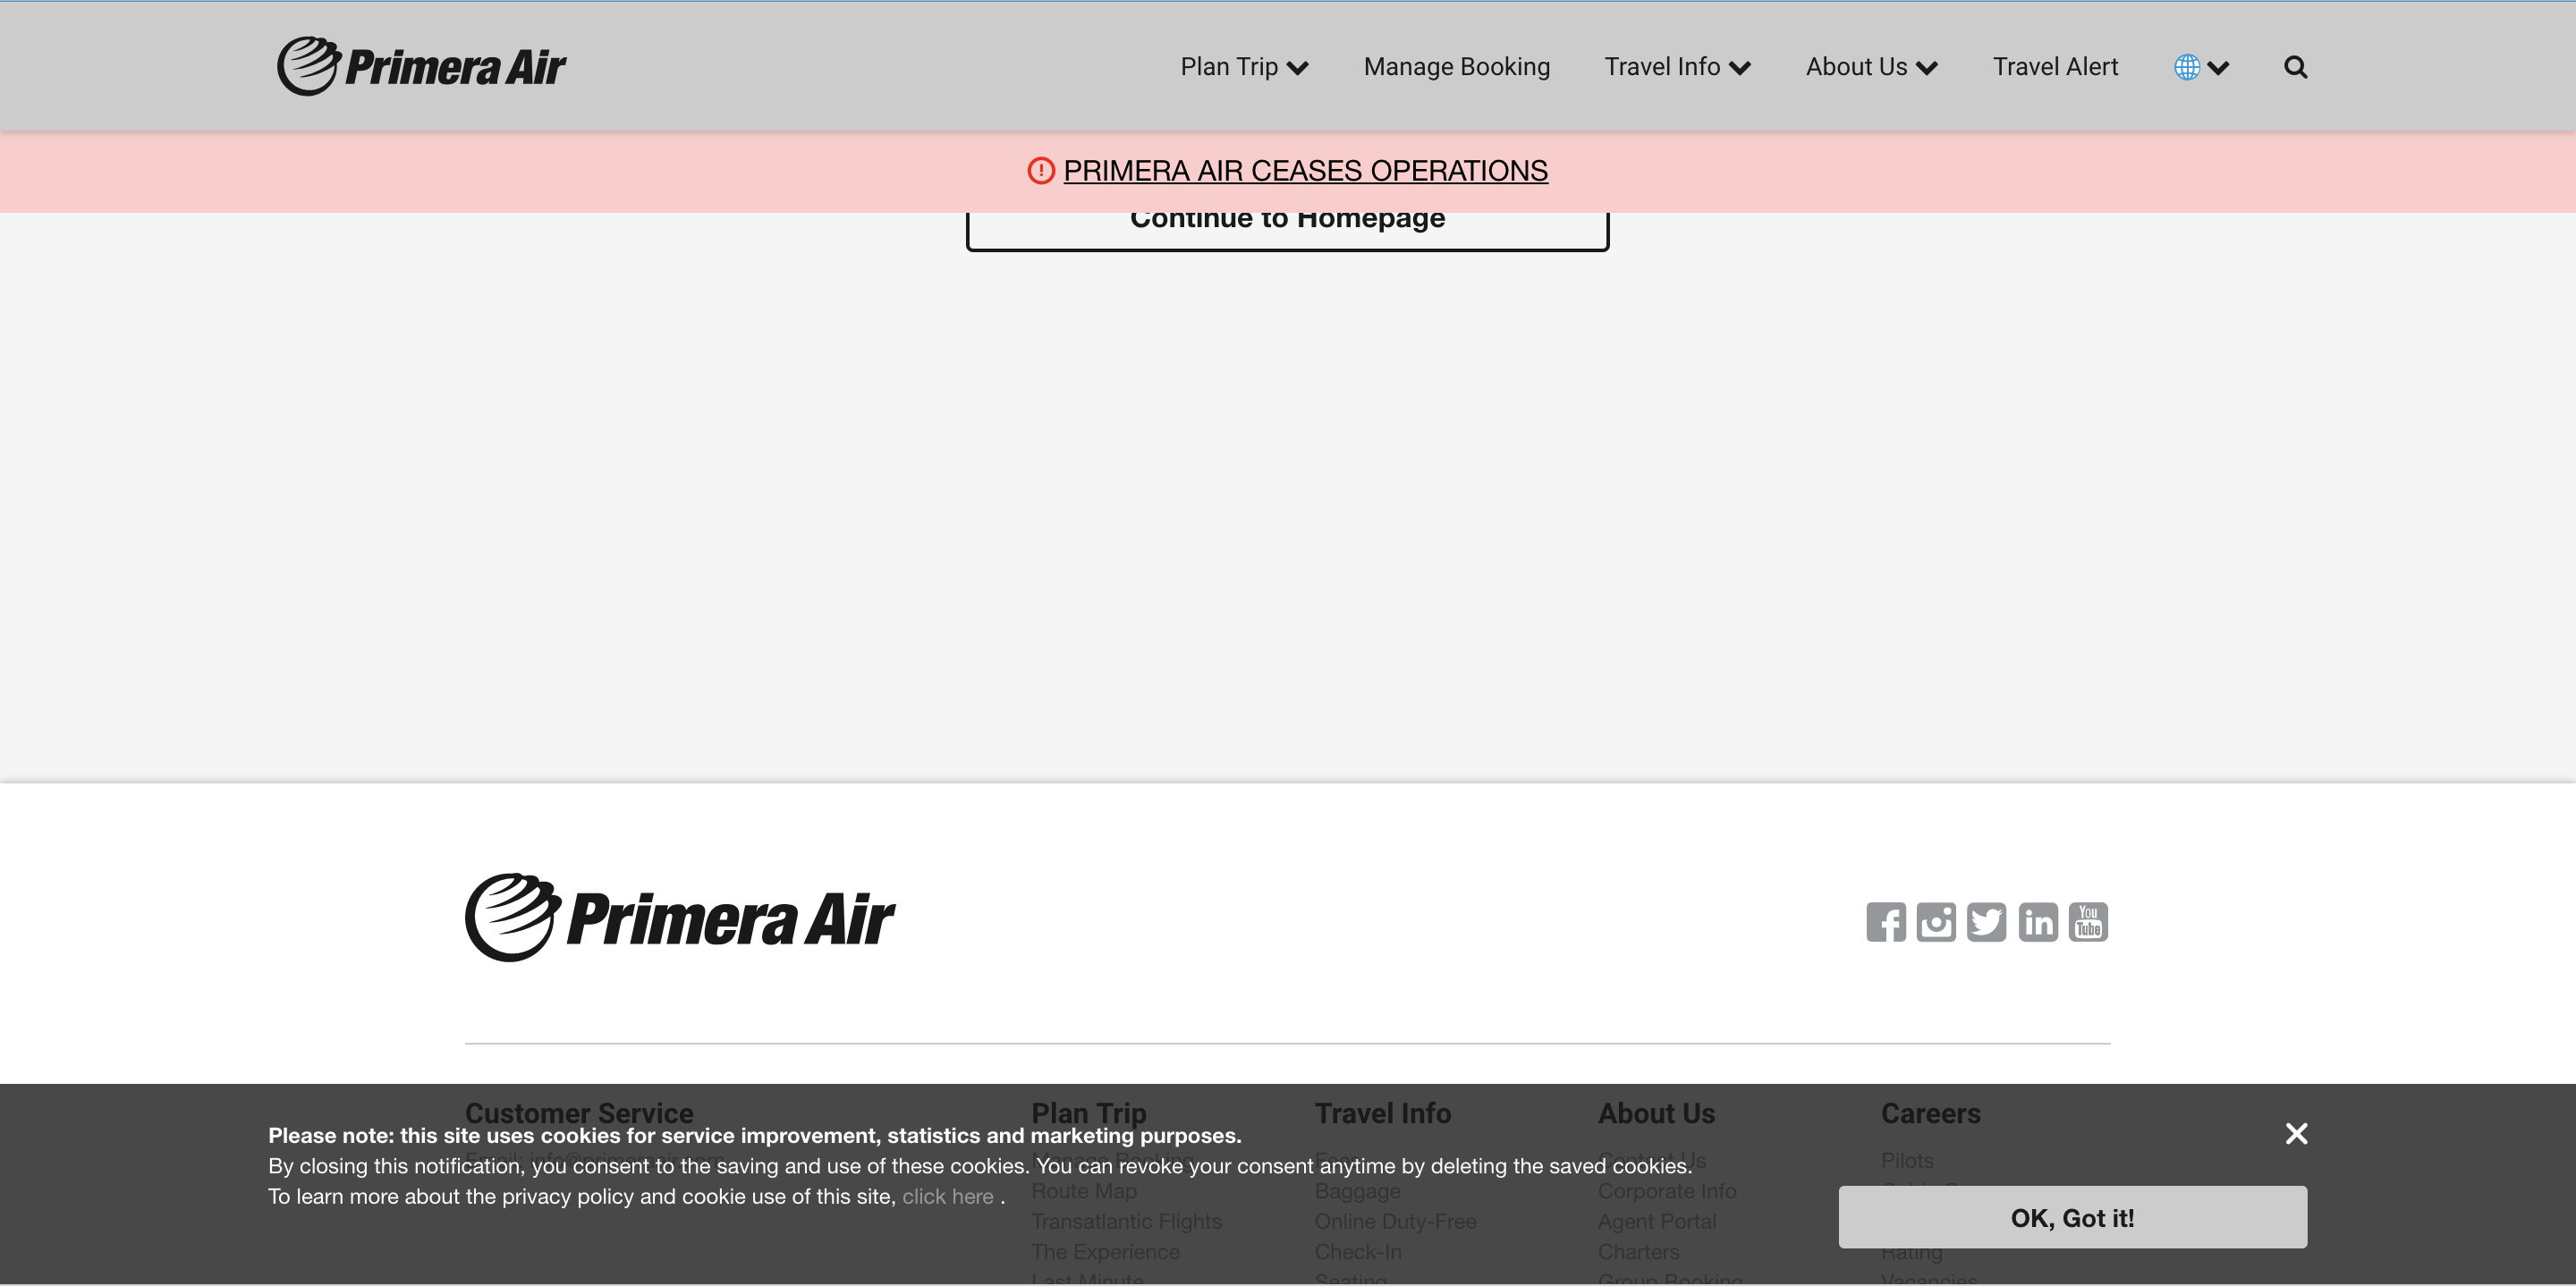Click the header Primera Air logo
2576x1286 pixels.
point(421,67)
